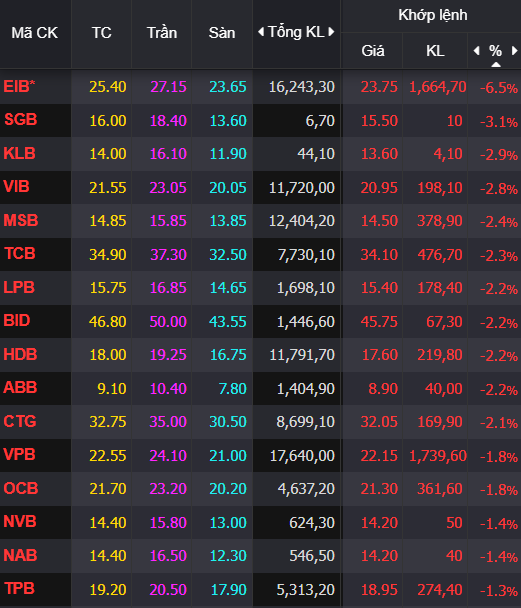Click CTG matched price 32.05
Image resolution: width=521 pixels, height=608 pixels.
click(x=379, y=421)
